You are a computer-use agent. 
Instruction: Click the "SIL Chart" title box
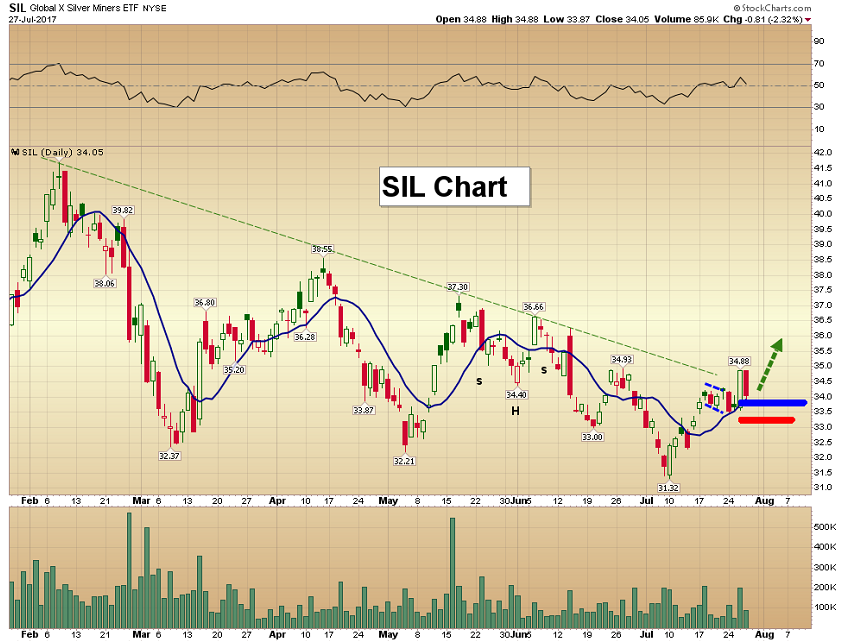tap(454, 186)
